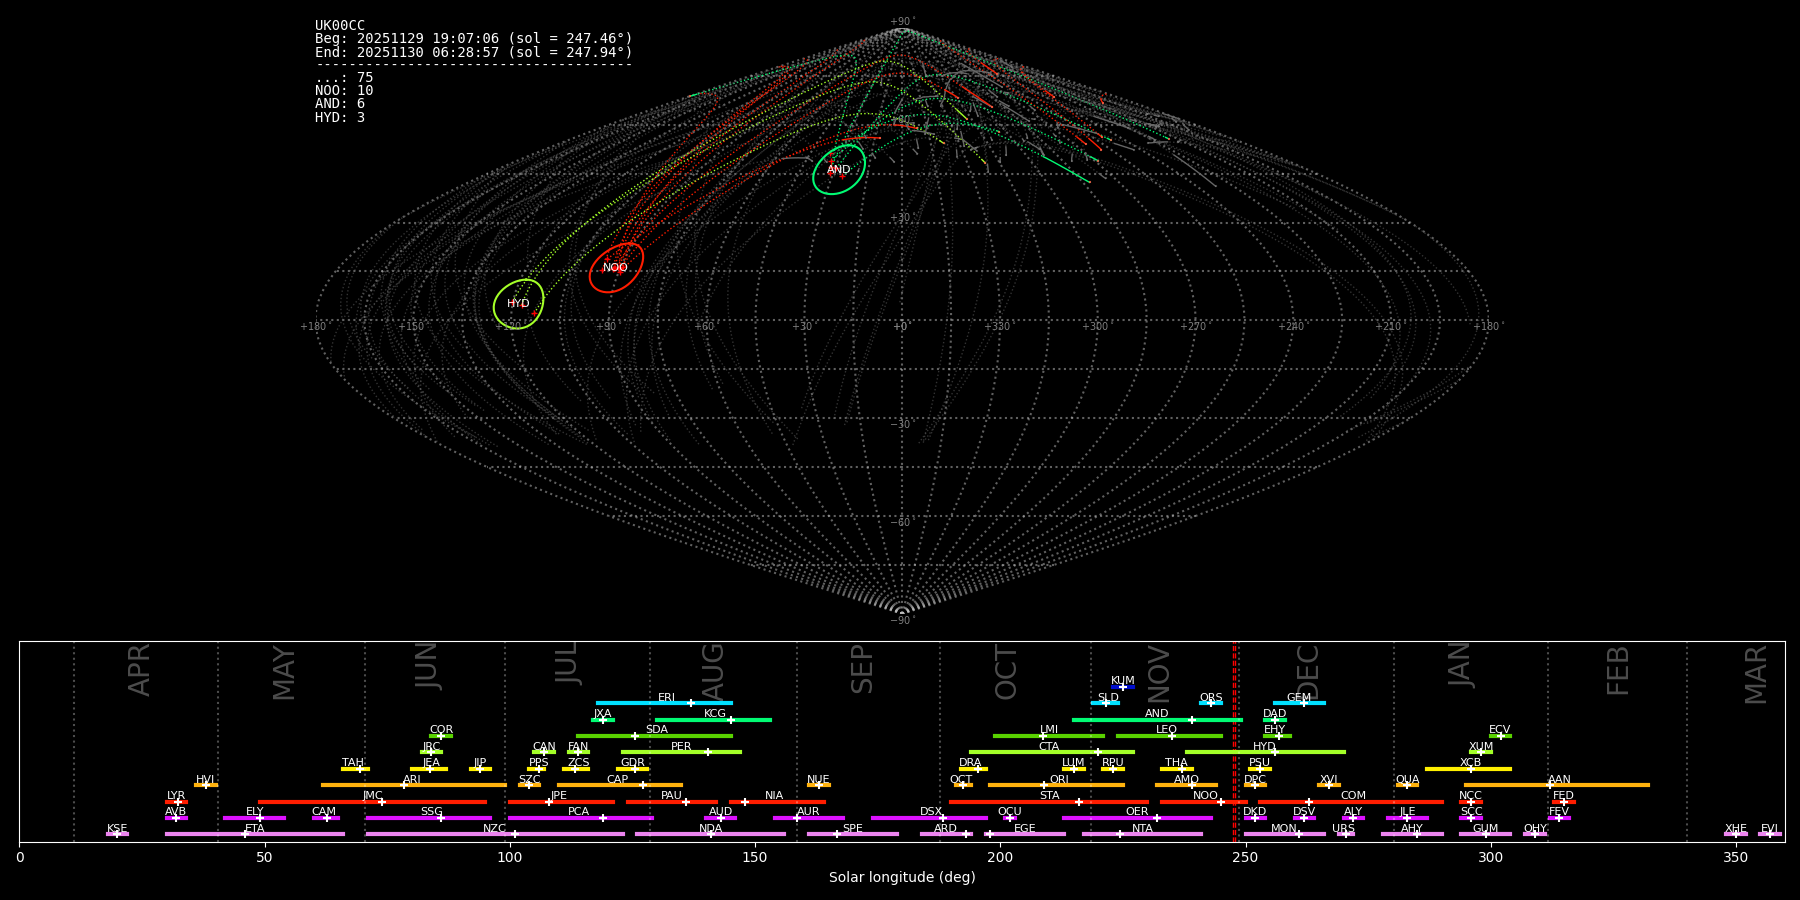Viewport: 1800px width, 900px height.
Task: Click the +90° north pole label
Action: pyautogui.click(x=901, y=21)
